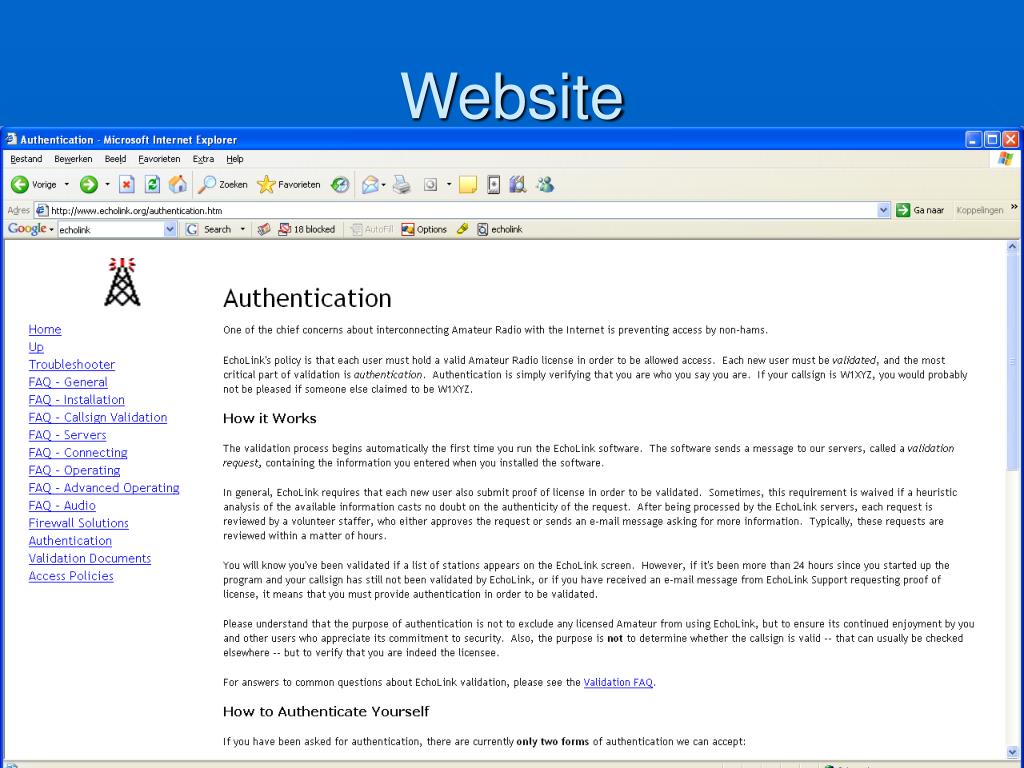Image resolution: width=1024 pixels, height=768 pixels.
Task: Open the Firewall Solutions link
Action: pos(78,523)
